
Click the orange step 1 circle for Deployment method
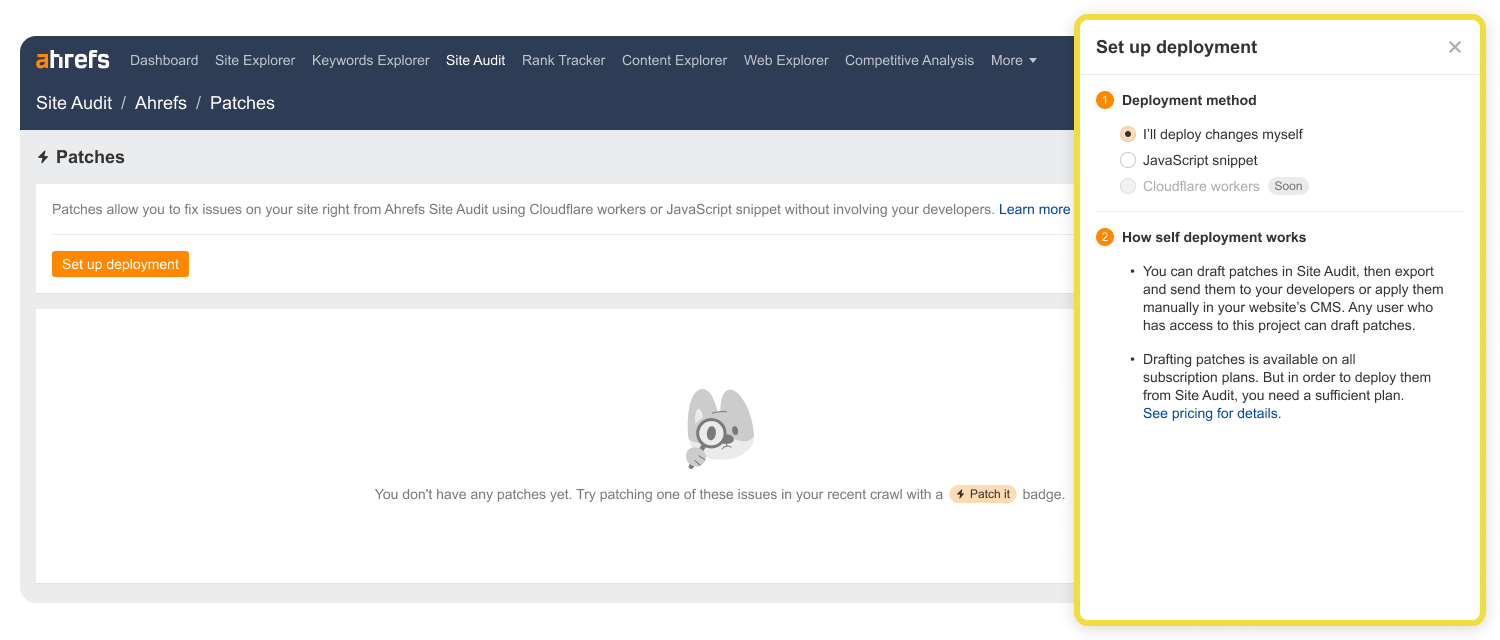[x=1105, y=100]
